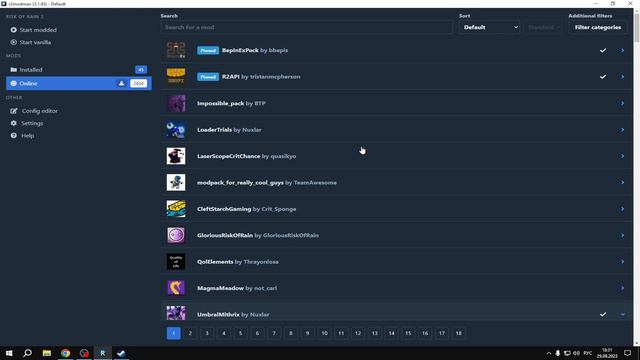Expand the LaserScopeCritChance row chevron

[622, 156]
